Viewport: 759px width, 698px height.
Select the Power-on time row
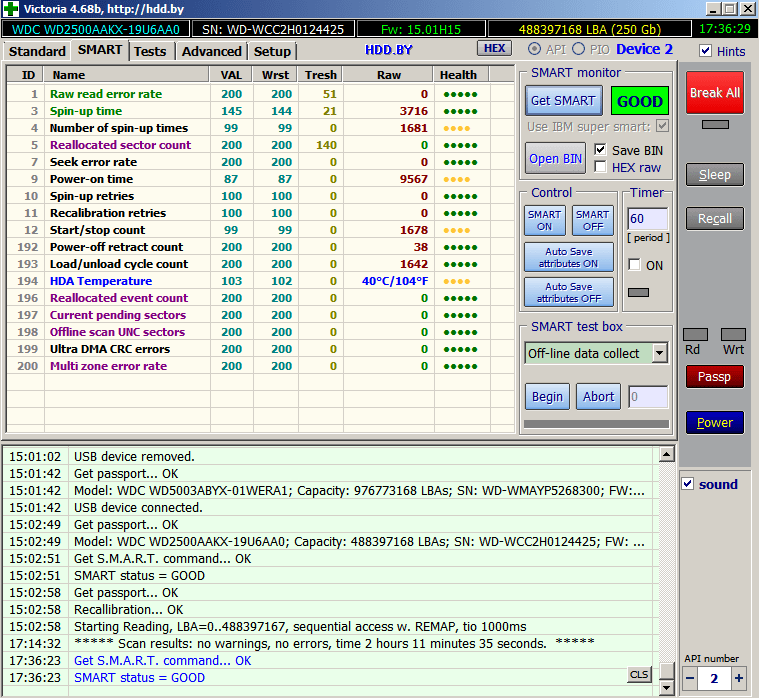260,179
